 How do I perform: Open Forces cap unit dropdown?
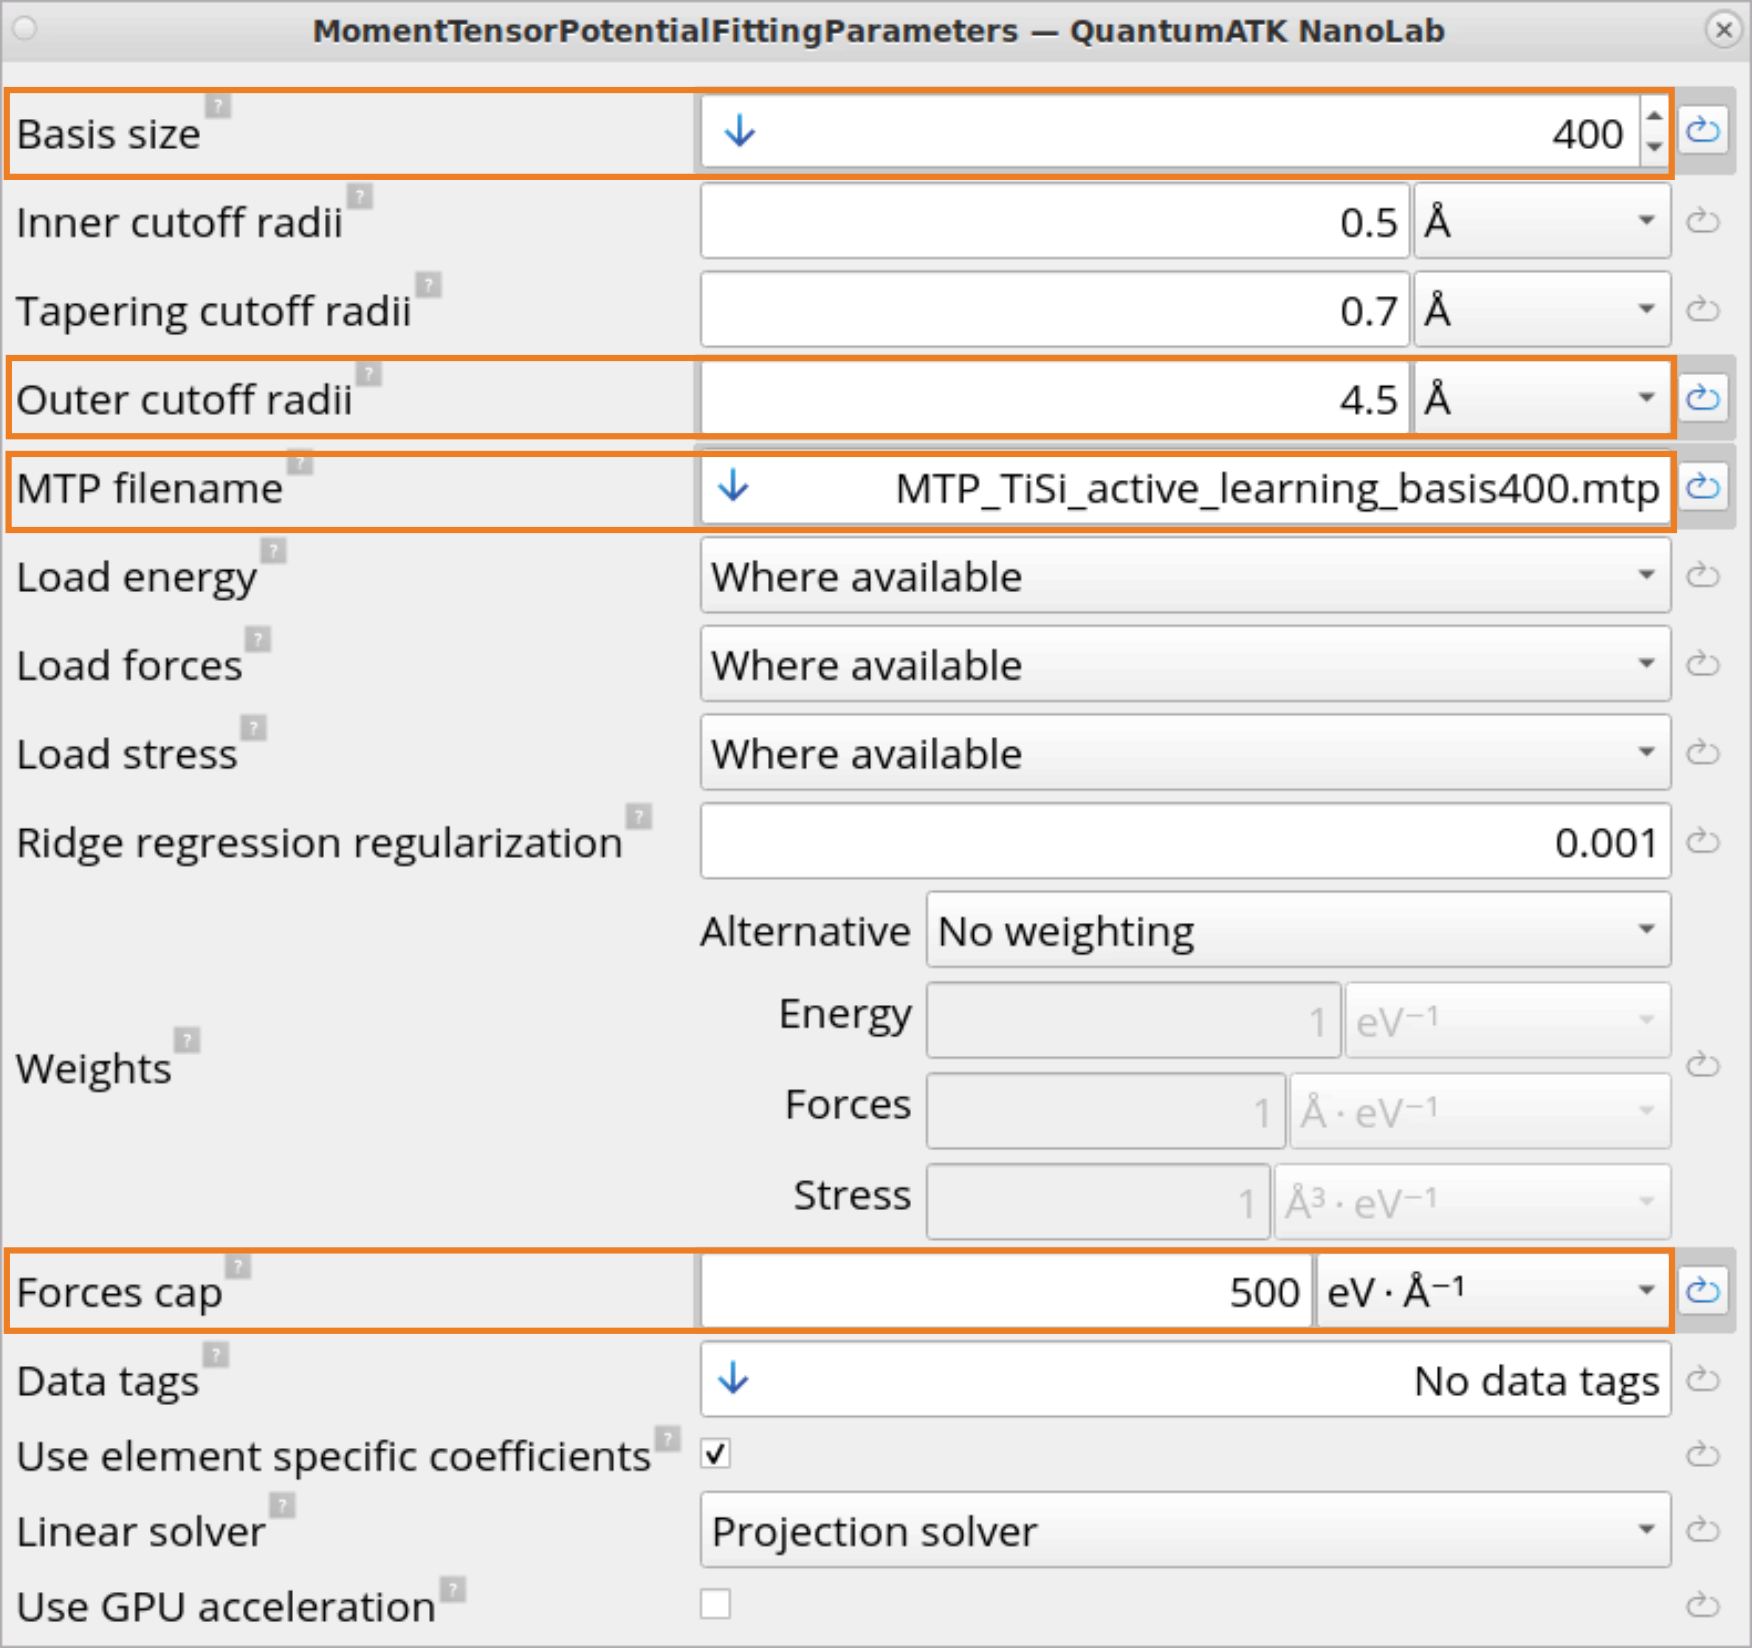1493,1292
